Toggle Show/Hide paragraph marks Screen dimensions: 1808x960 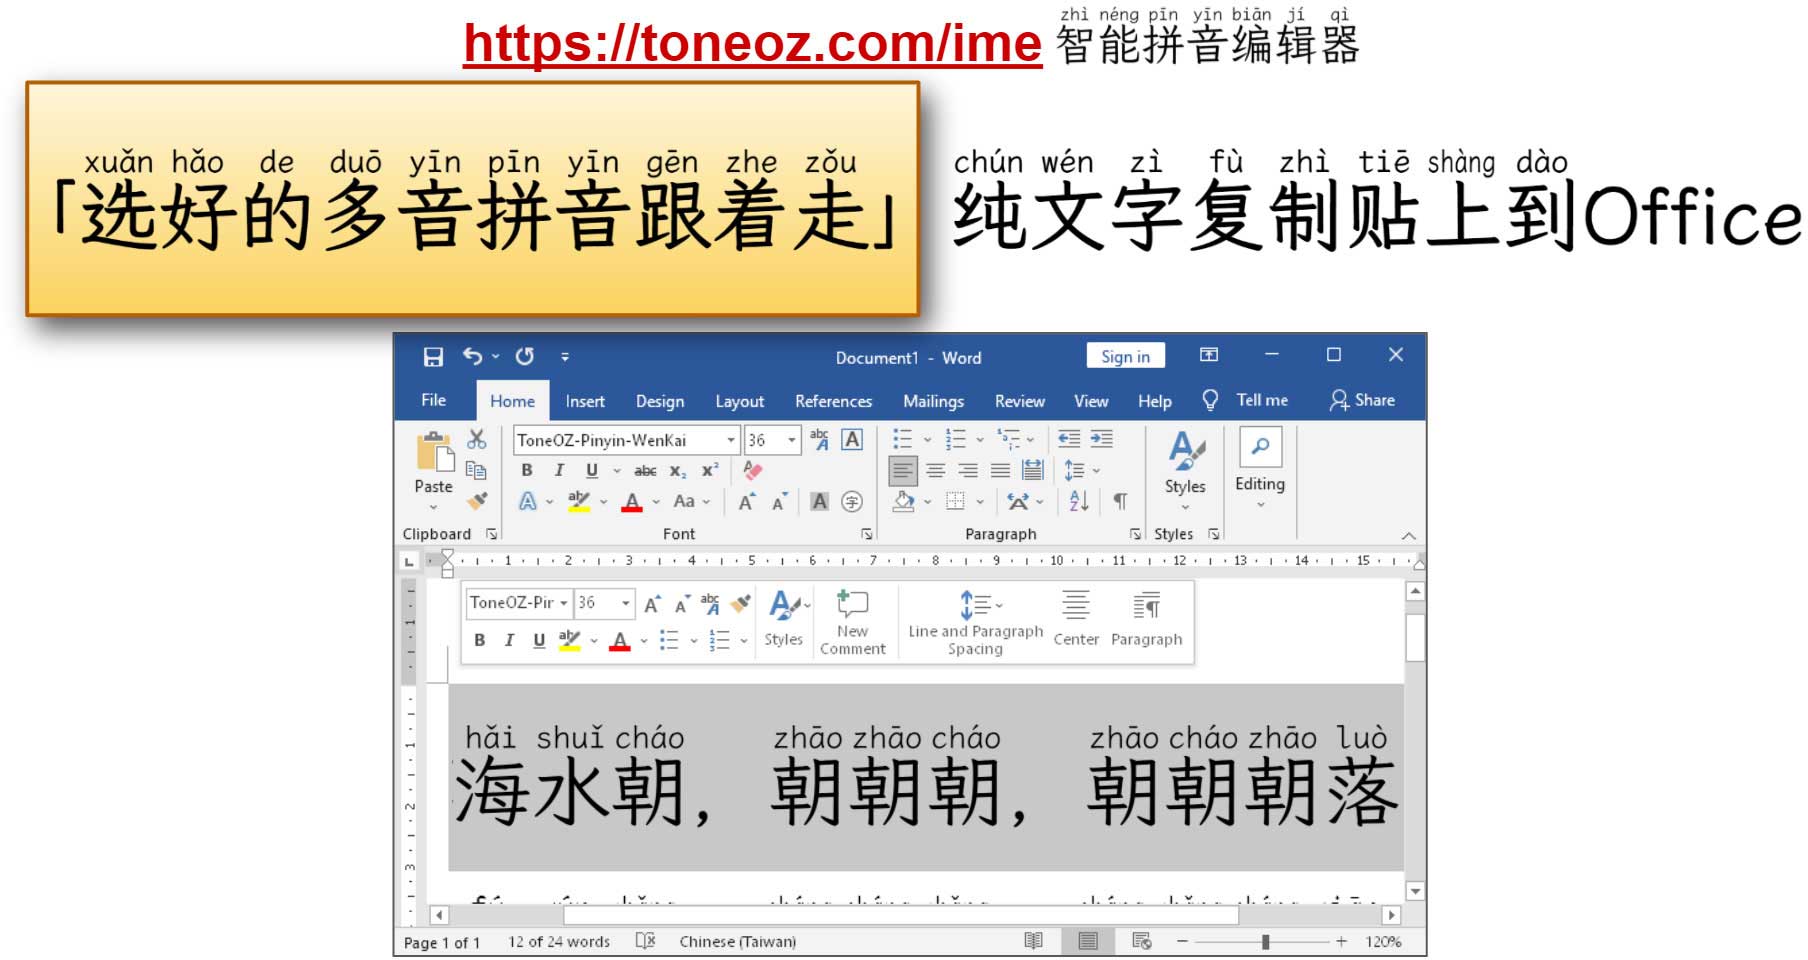[x=1120, y=501]
